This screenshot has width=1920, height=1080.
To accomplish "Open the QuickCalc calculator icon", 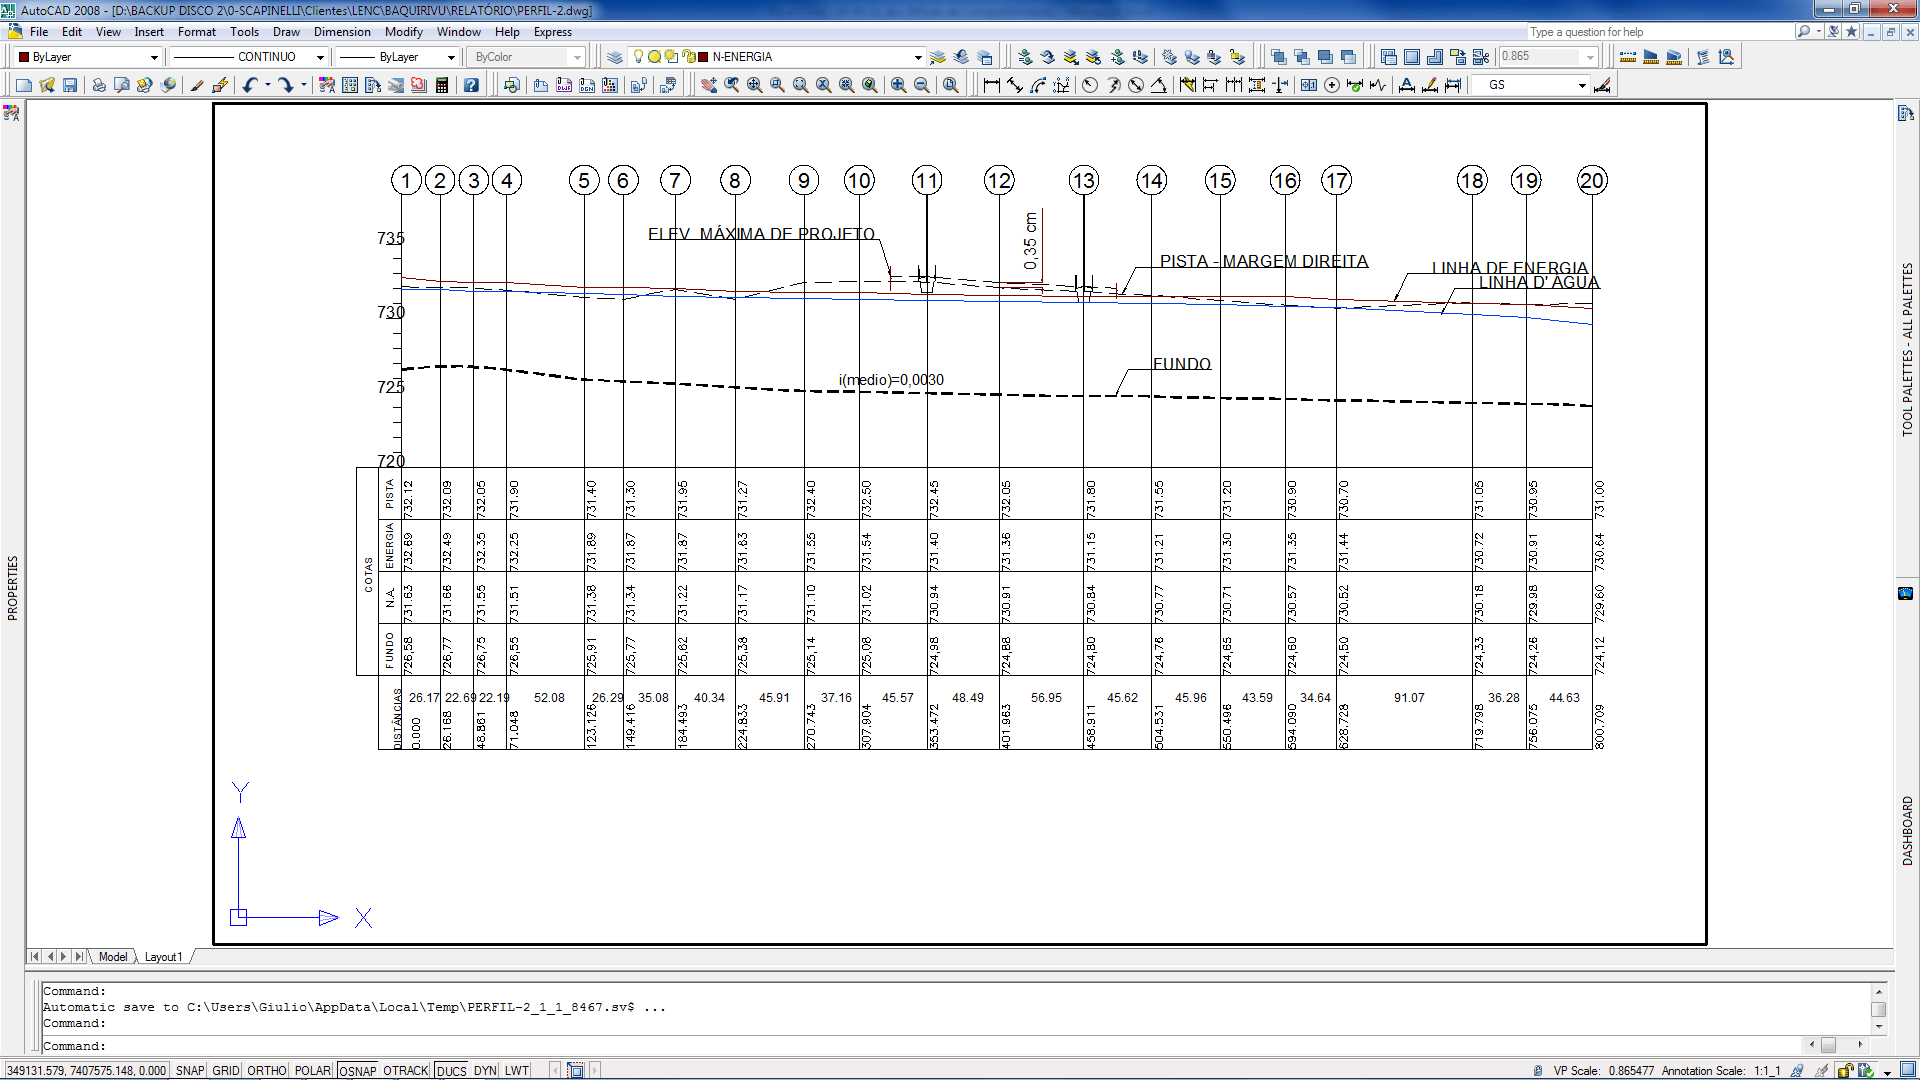I will click(442, 85).
